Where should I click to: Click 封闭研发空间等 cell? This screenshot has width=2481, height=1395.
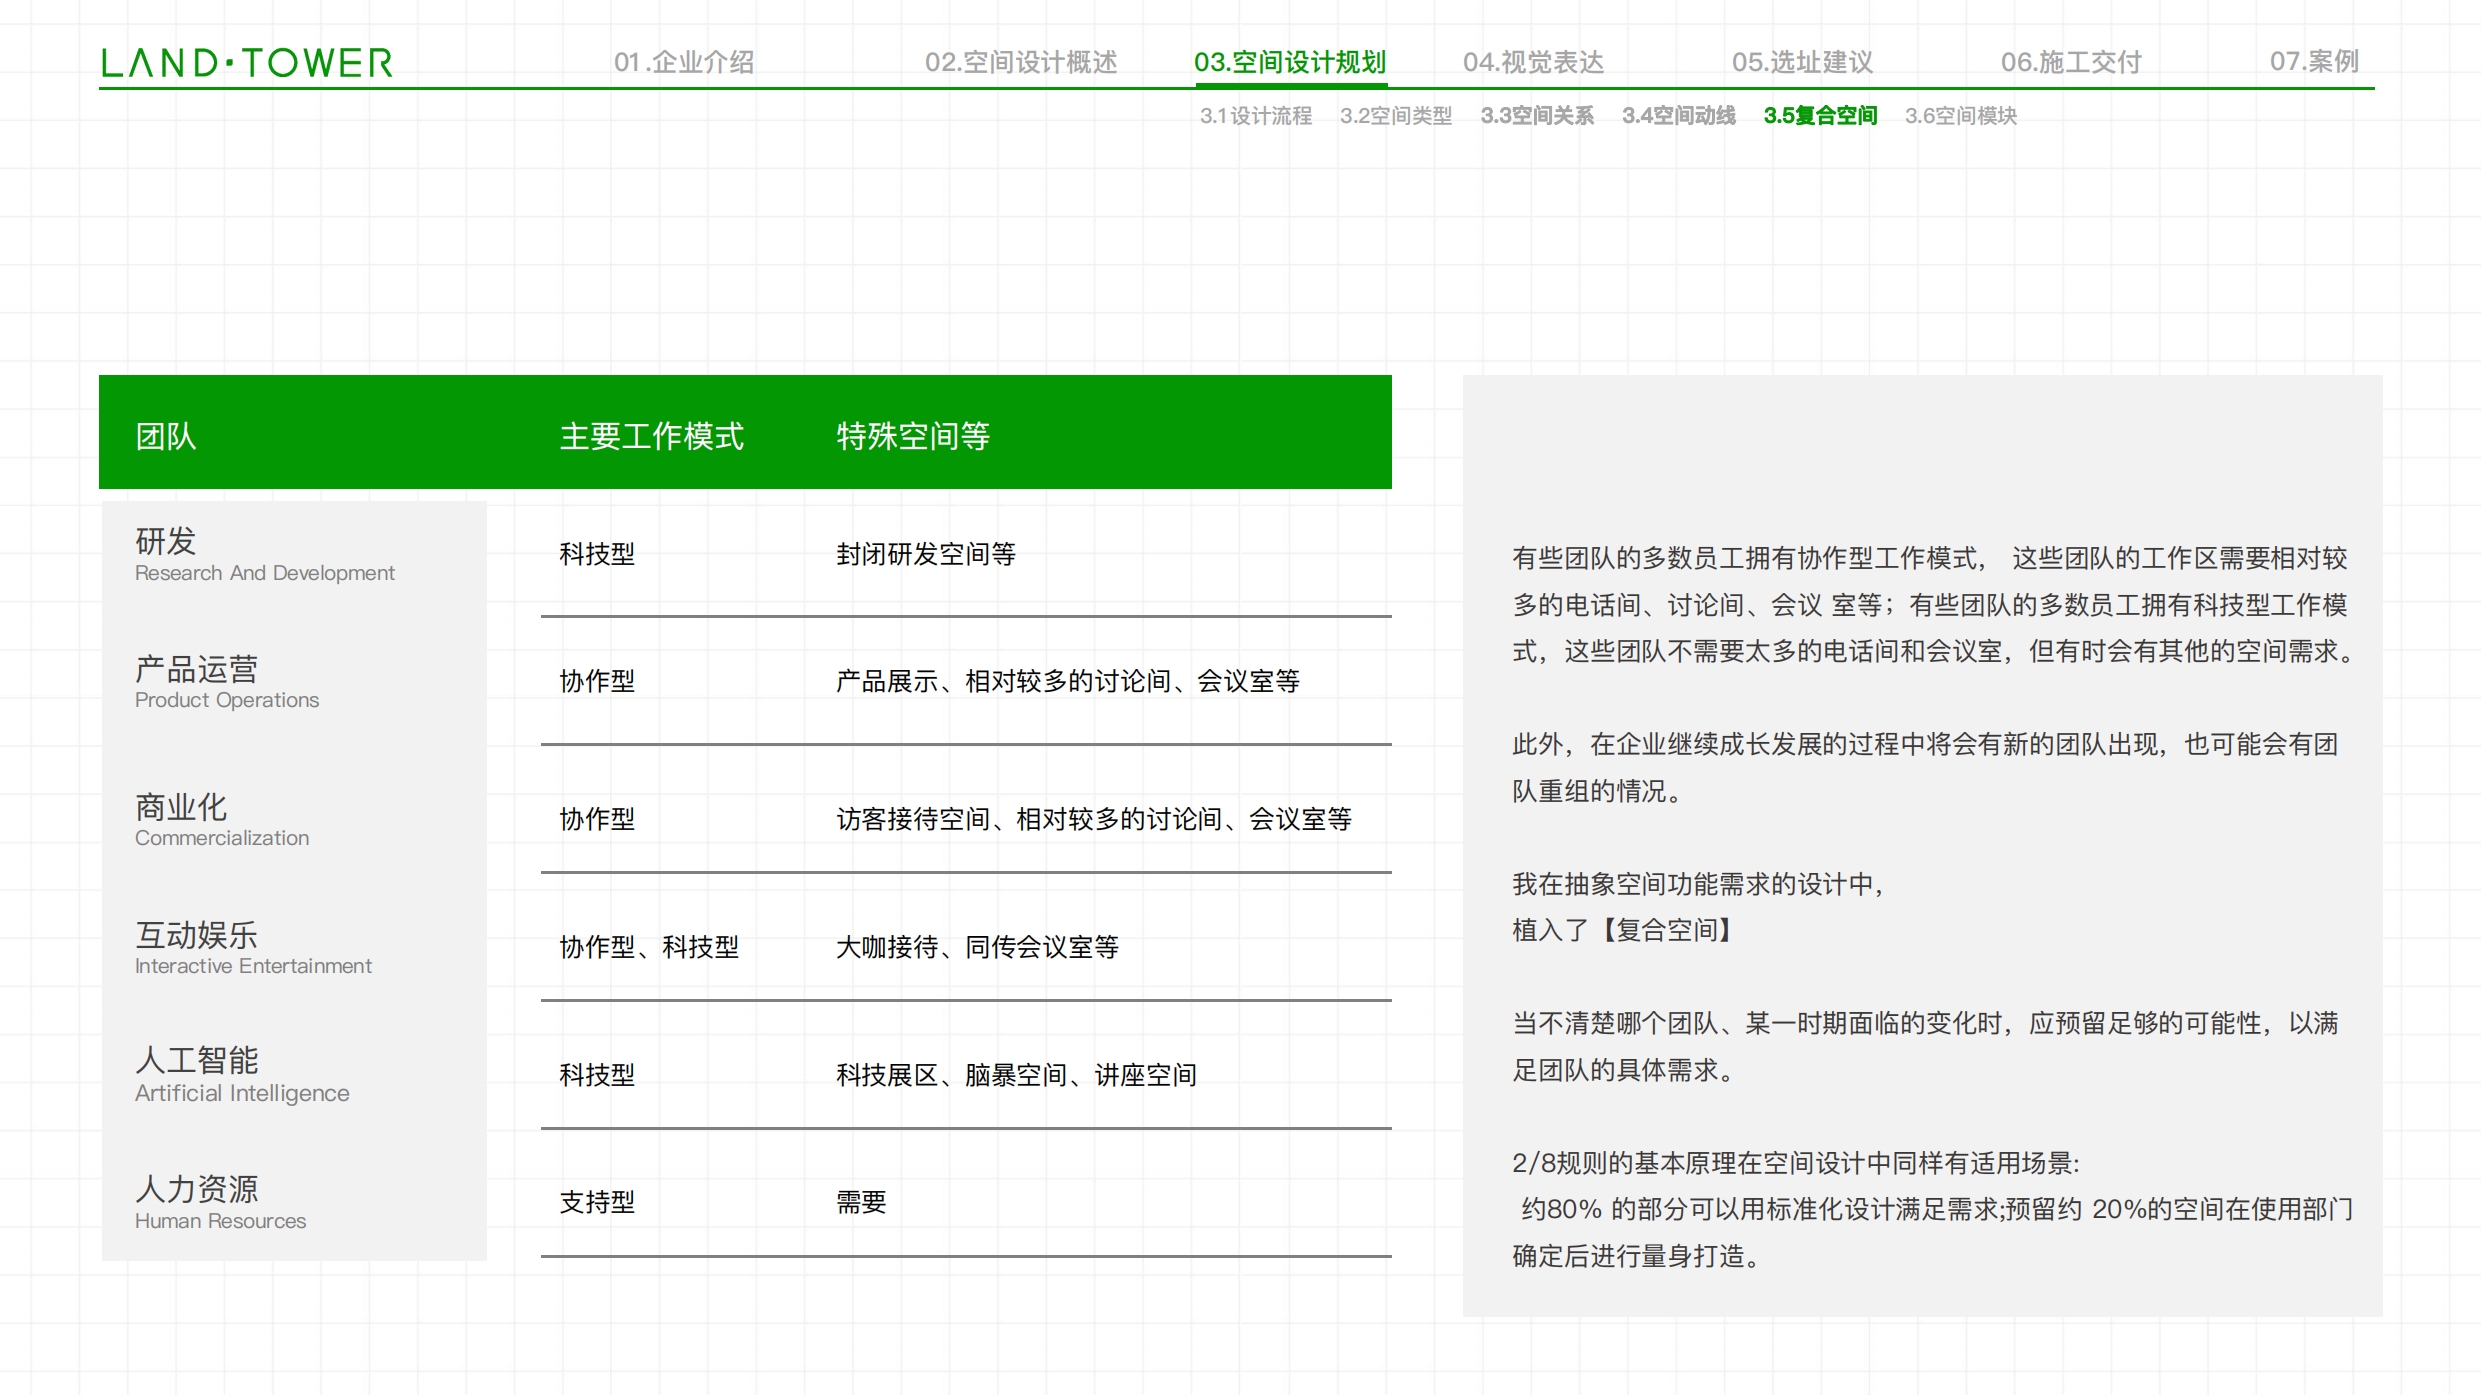(926, 554)
